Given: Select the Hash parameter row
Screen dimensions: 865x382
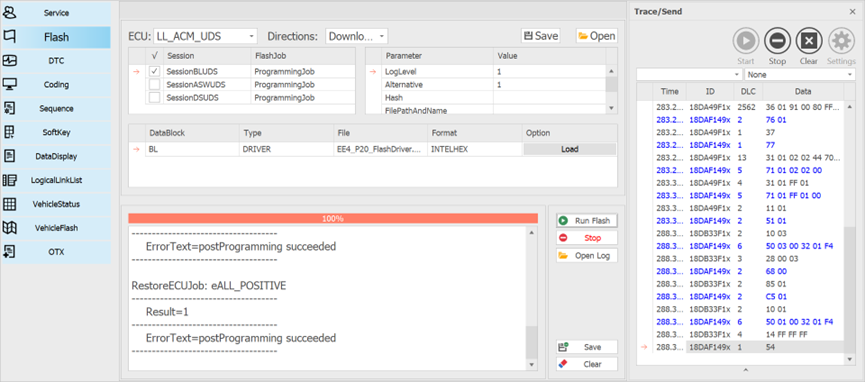Looking at the screenshot, I should (x=486, y=97).
